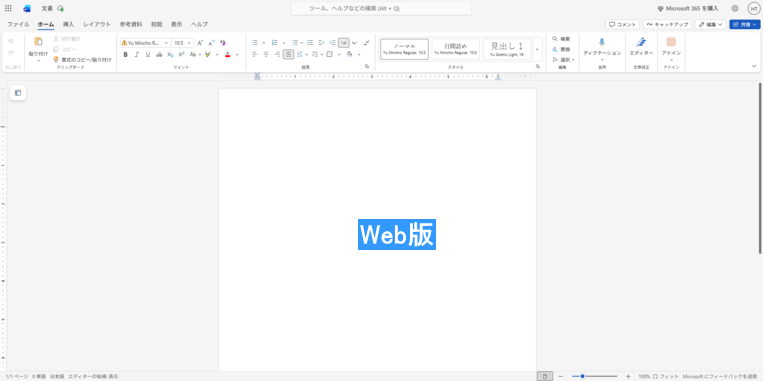
Task: Toggle italic formatting
Action: [x=137, y=54]
